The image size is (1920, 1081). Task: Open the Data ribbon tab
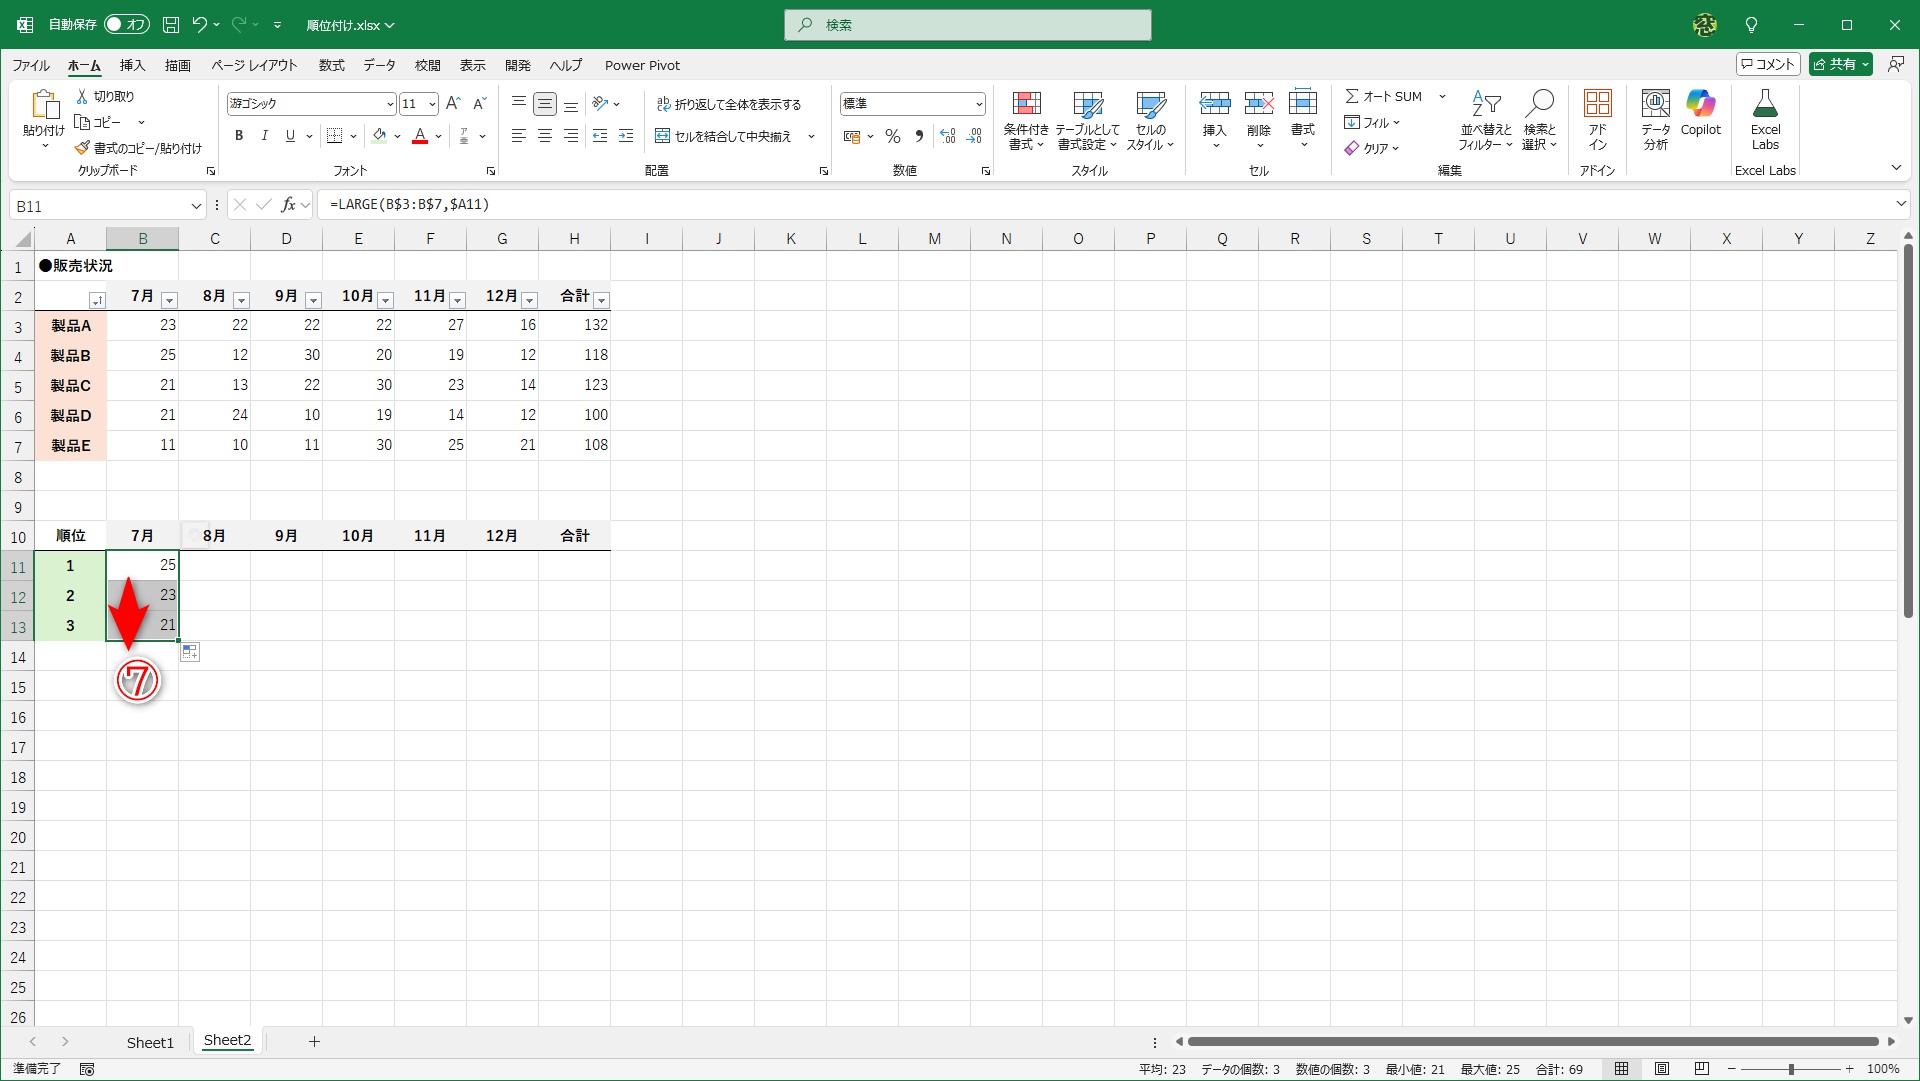click(379, 65)
